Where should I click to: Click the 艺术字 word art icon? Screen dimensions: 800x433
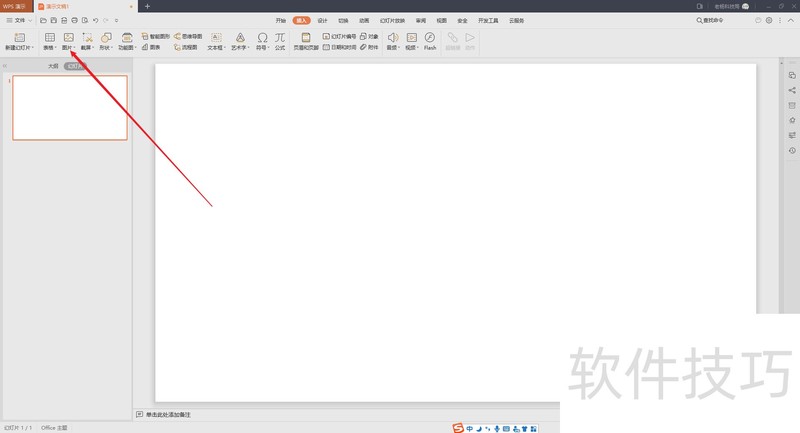pyautogui.click(x=240, y=38)
